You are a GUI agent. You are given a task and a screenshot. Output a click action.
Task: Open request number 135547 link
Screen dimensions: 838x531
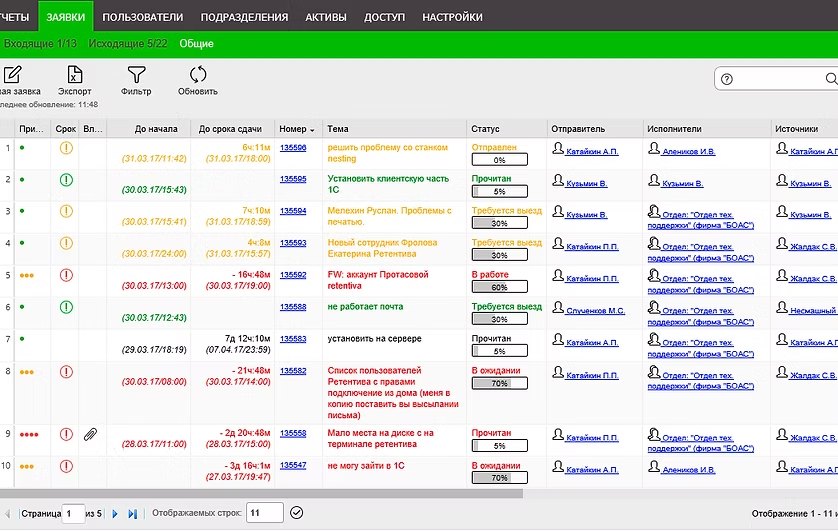click(293, 465)
